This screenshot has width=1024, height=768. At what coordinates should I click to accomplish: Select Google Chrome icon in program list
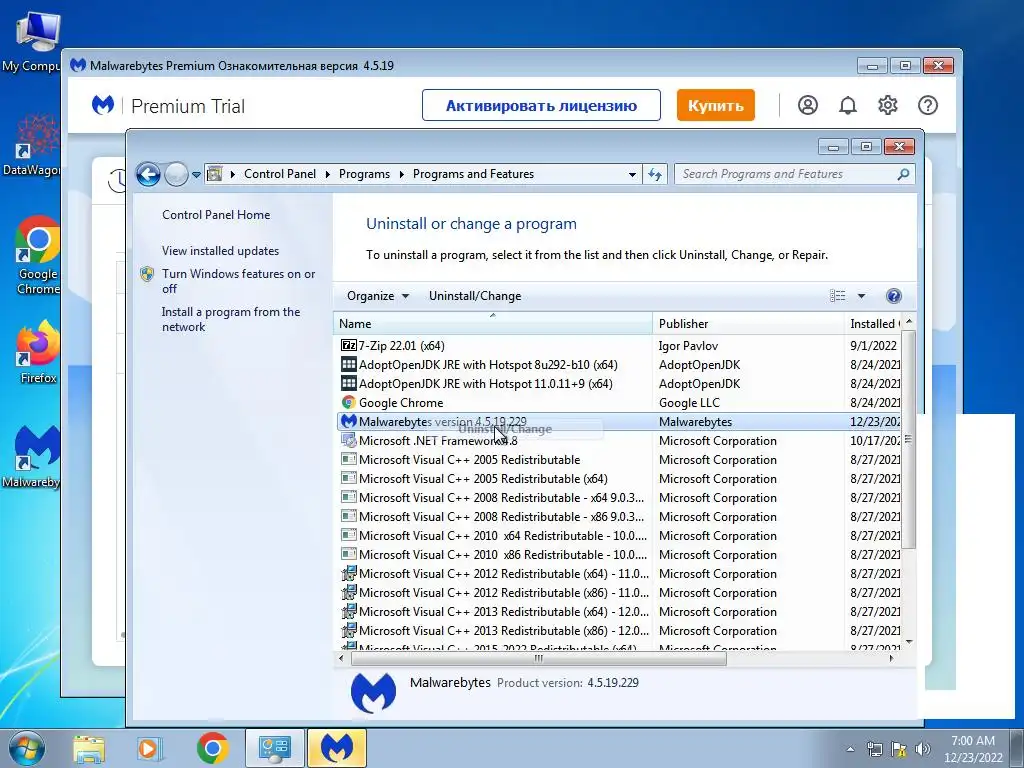point(349,402)
